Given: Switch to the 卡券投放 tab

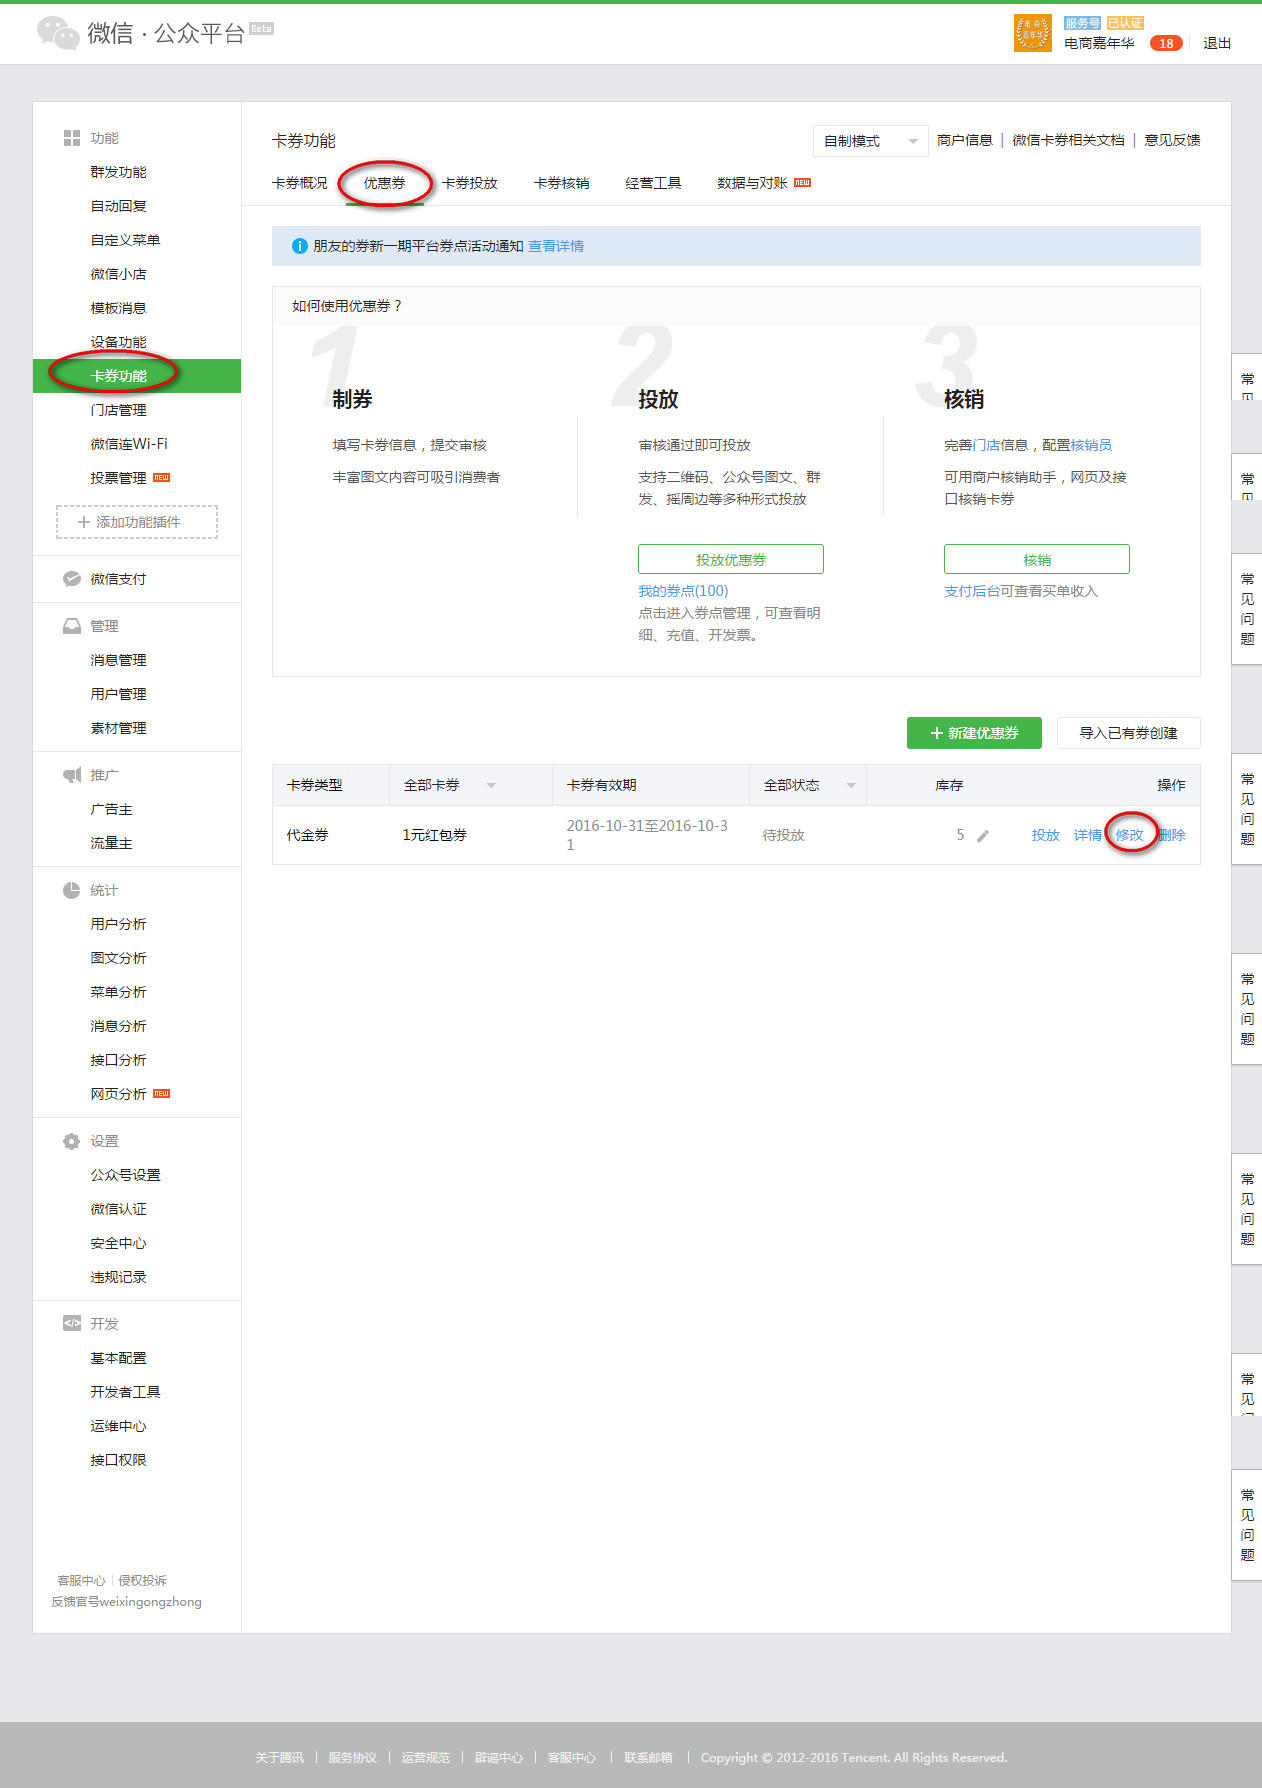Looking at the screenshot, I should (x=470, y=183).
